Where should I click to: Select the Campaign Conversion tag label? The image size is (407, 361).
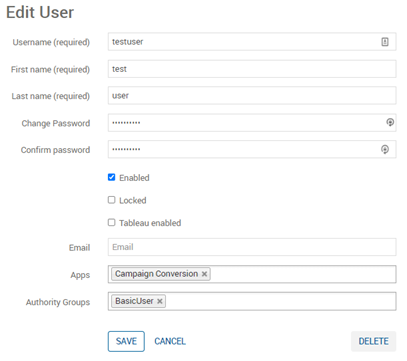(x=156, y=274)
